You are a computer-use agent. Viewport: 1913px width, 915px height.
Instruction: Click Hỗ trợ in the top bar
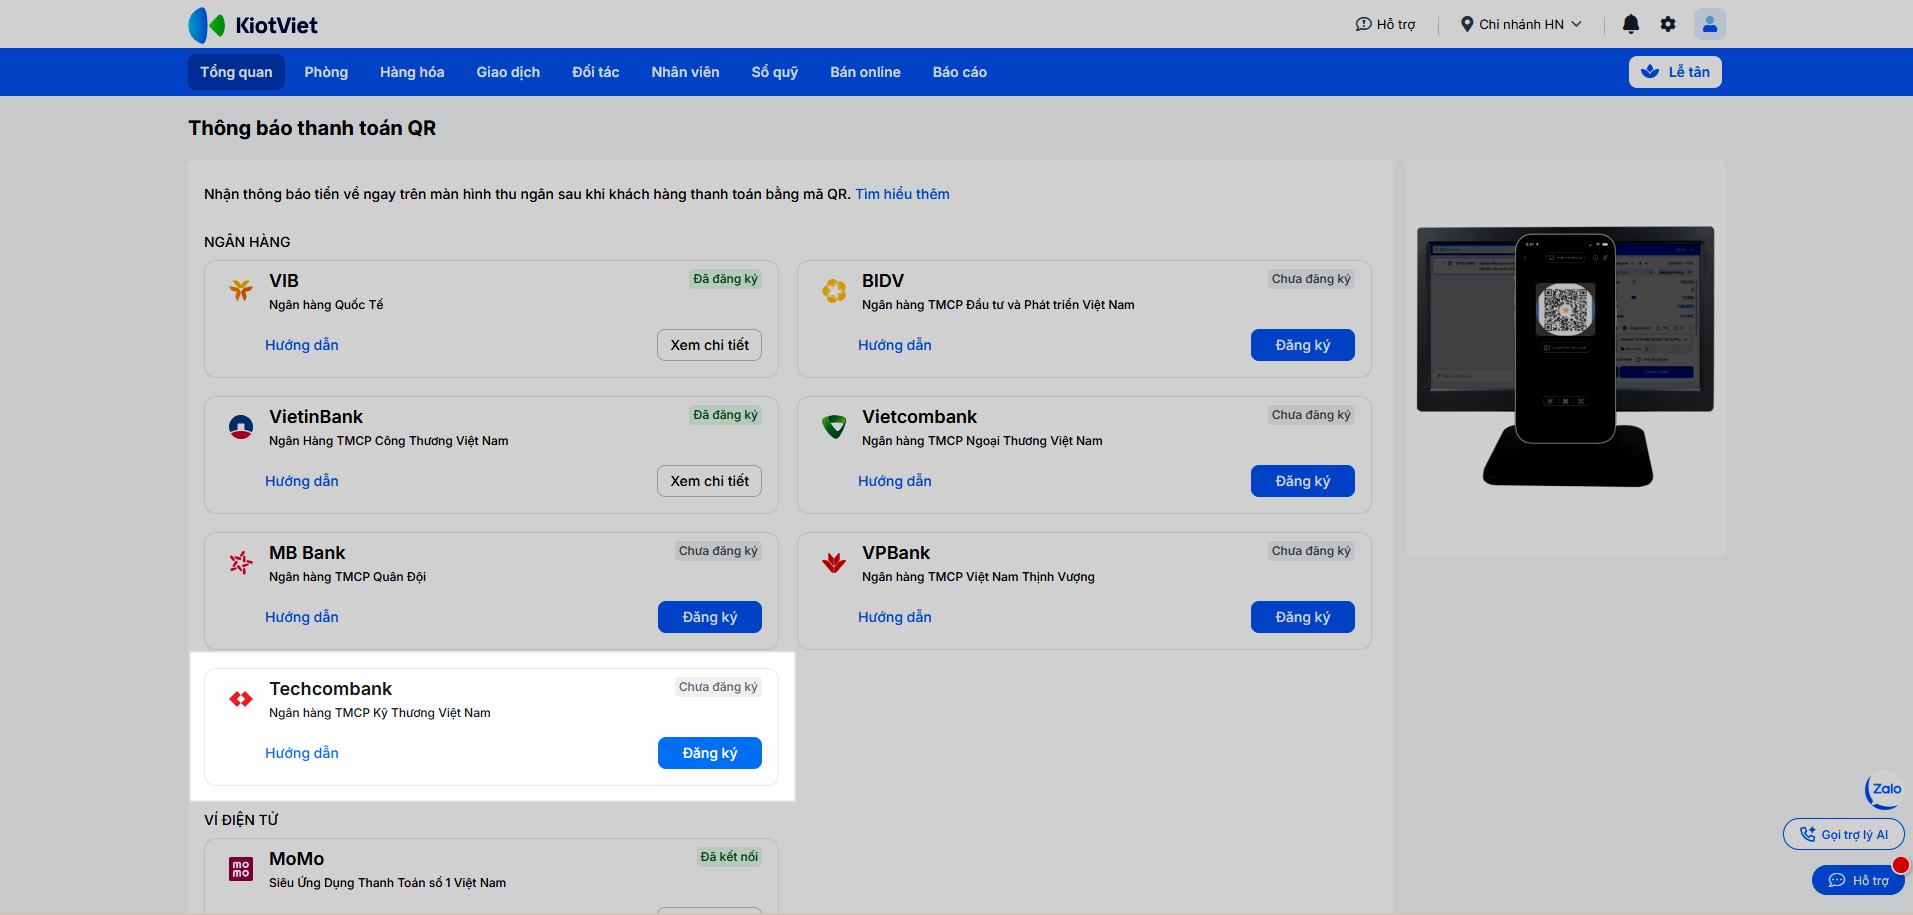tap(1385, 24)
